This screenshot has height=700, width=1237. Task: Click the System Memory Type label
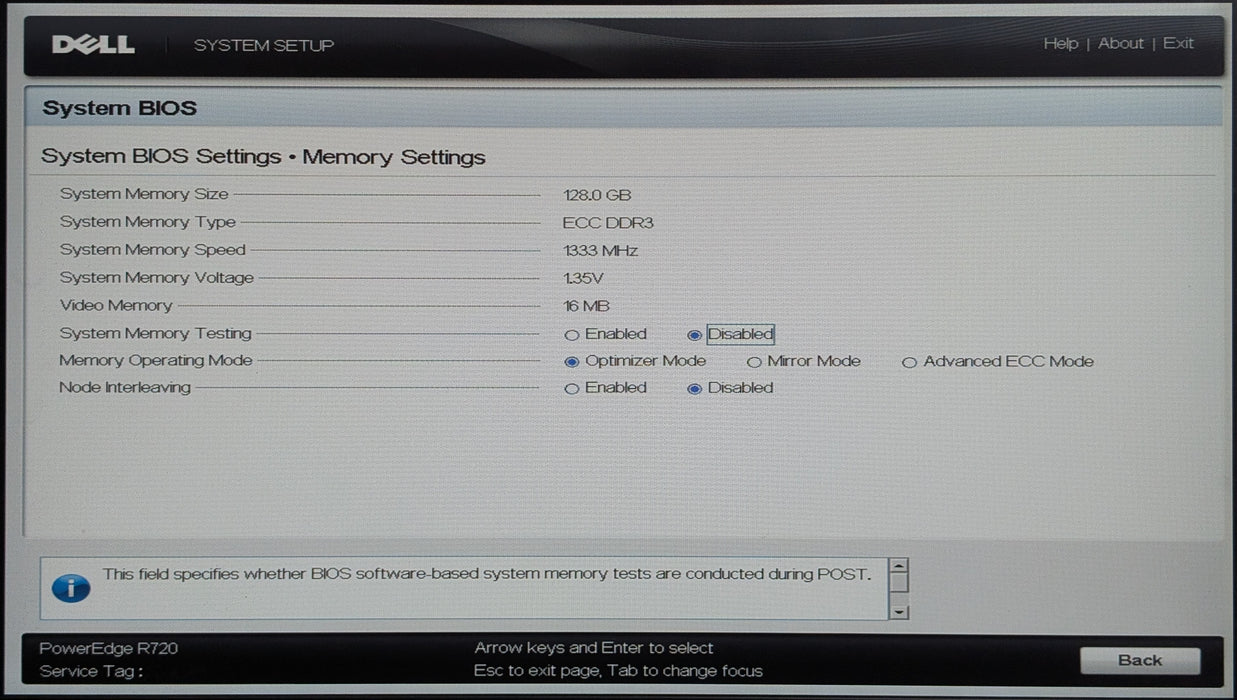[x=148, y=222]
